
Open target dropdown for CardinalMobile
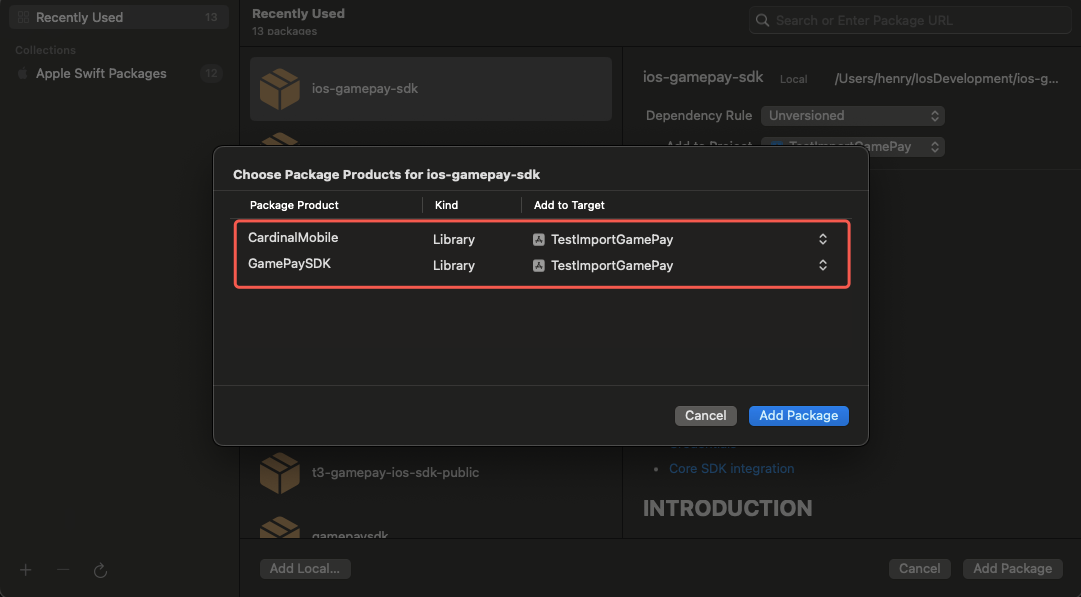(822, 239)
